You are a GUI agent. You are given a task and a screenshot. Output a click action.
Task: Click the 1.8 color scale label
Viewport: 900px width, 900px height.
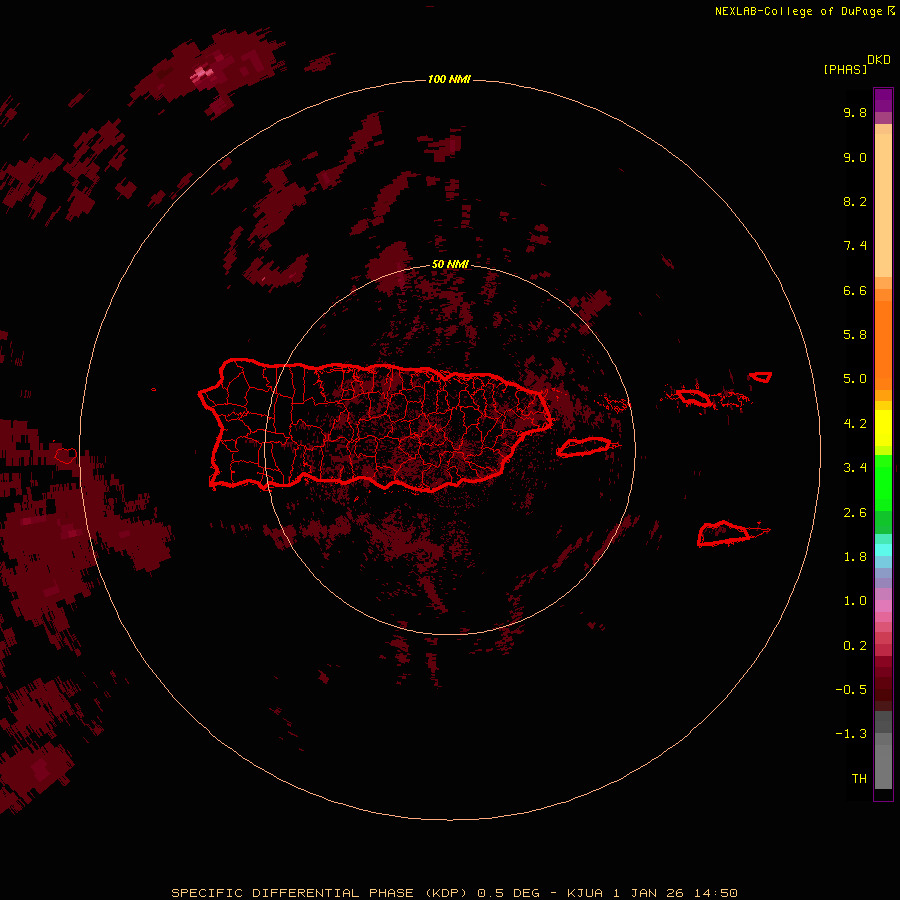coord(855,557)
